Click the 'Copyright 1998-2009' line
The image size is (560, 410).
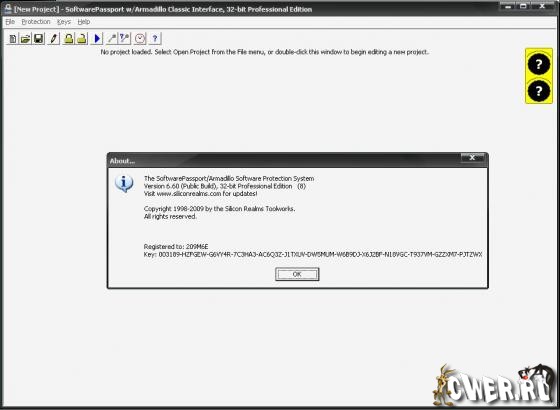point(219,209)
